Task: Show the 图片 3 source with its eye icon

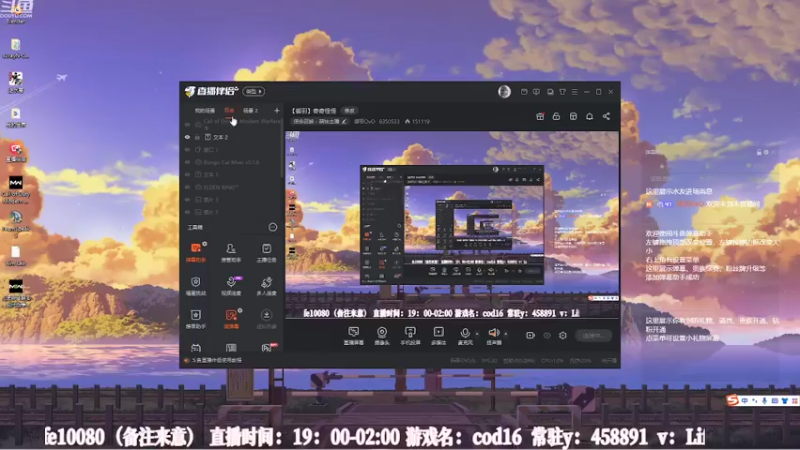Action: tap(187, 199)
